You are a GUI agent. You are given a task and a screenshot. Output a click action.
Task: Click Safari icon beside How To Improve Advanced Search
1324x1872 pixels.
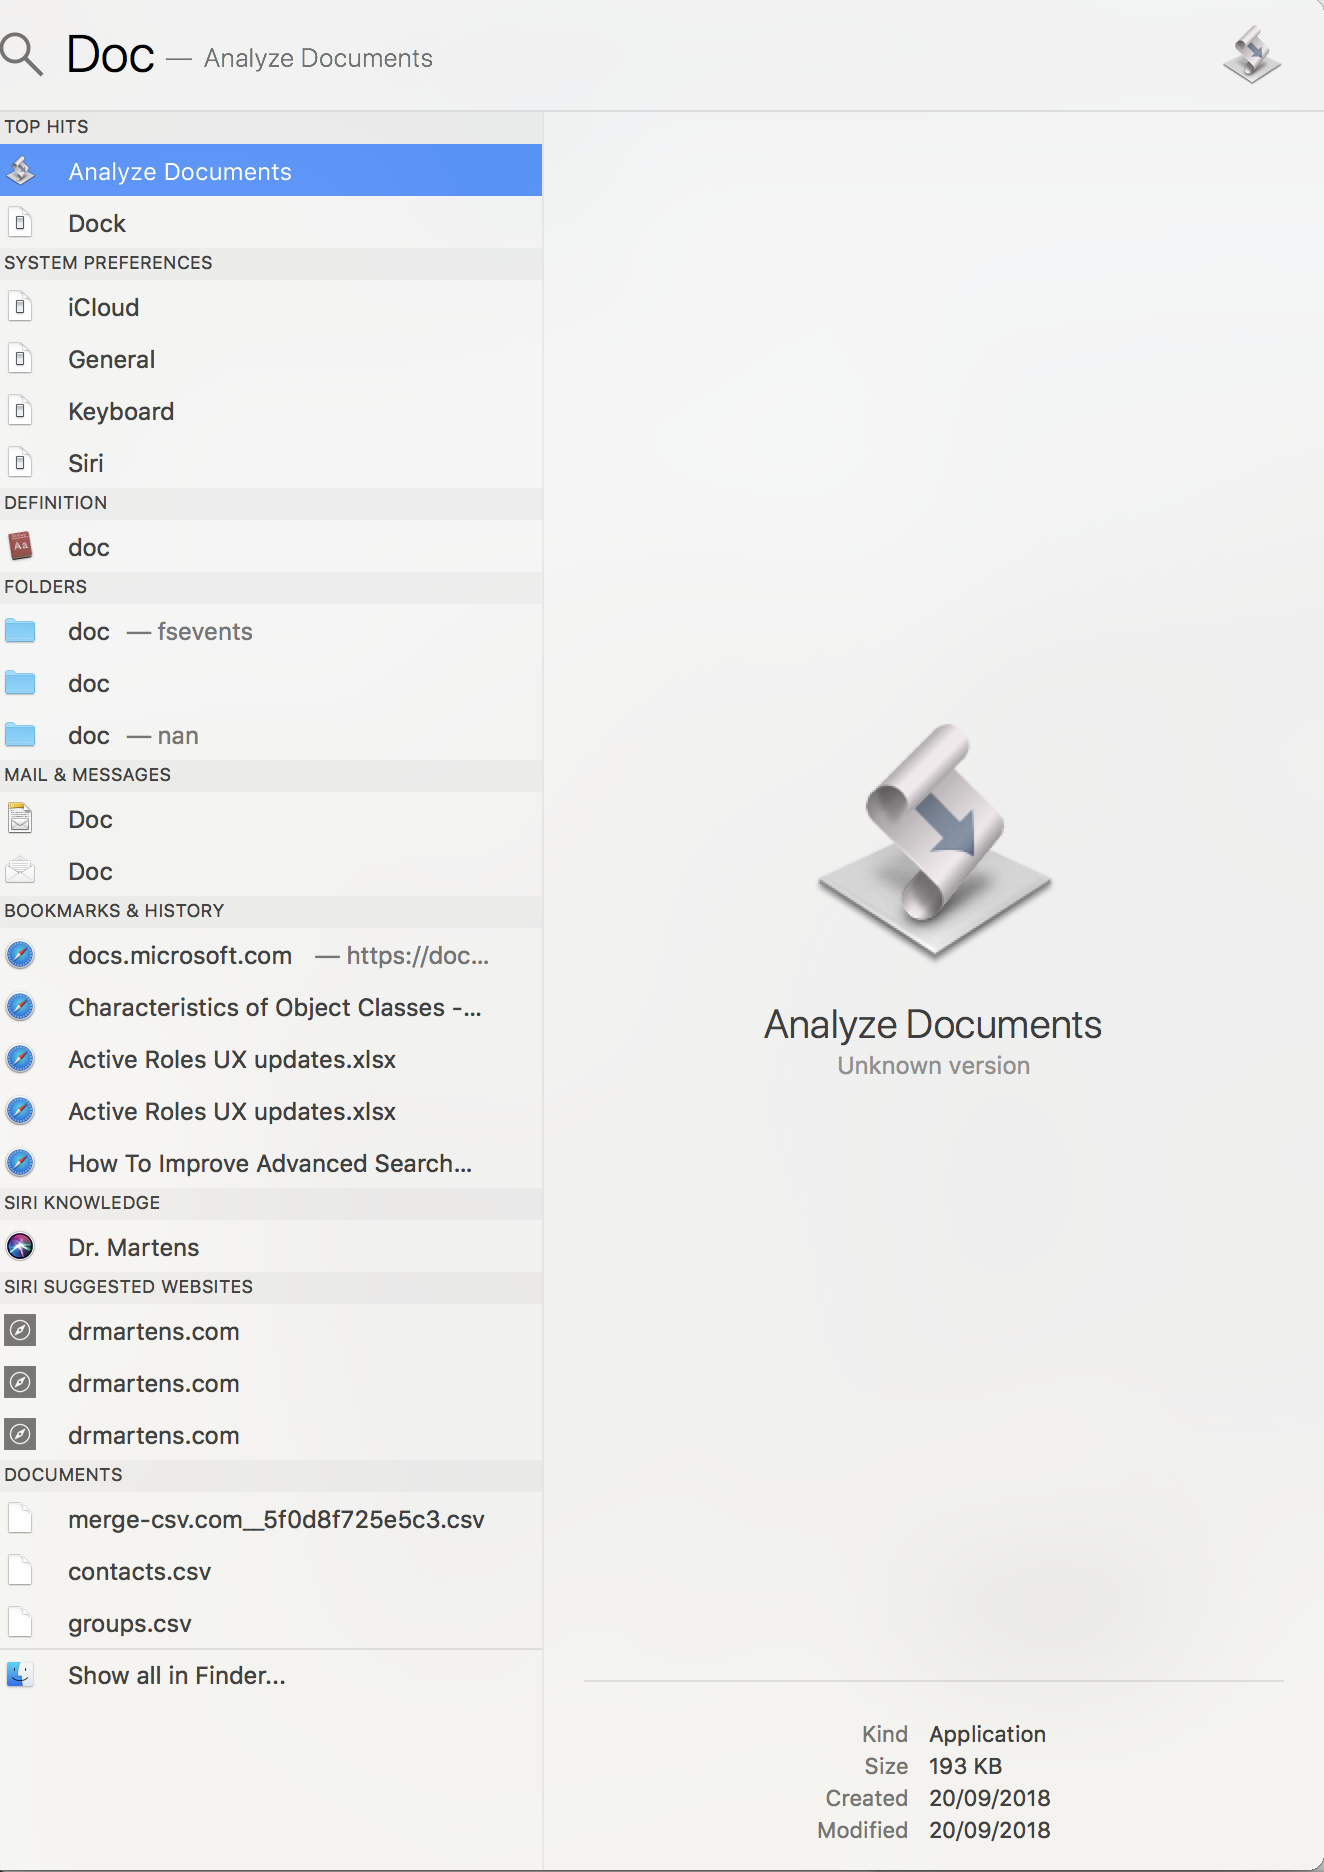(x=20, y=1163)
